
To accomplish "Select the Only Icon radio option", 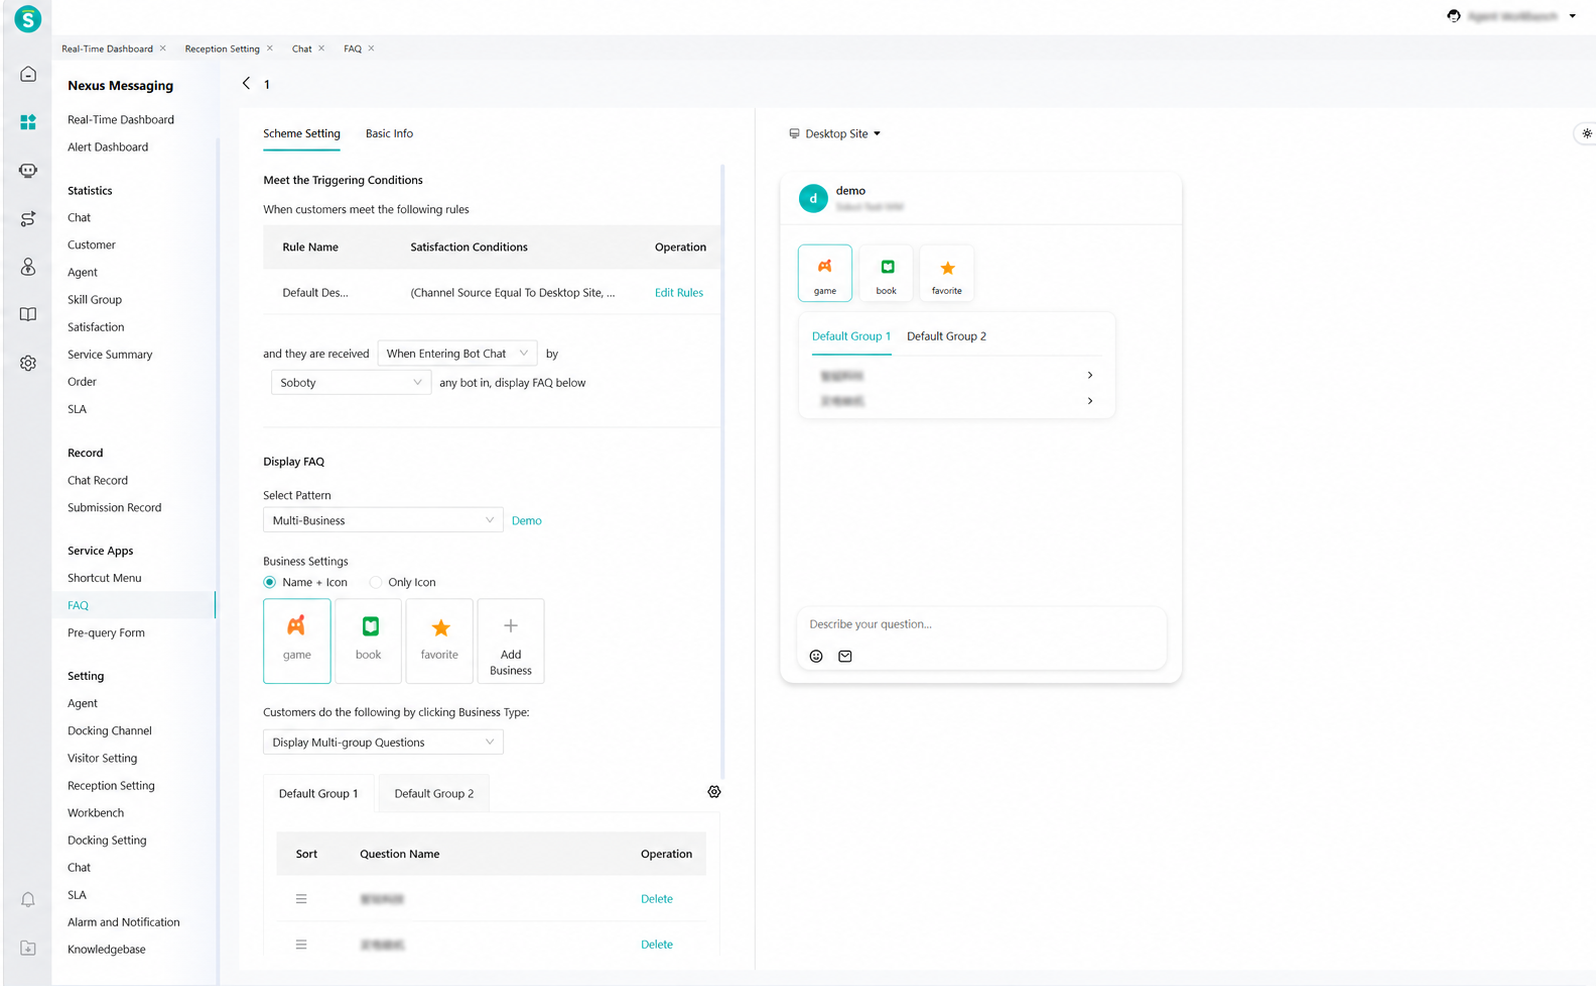I will [x=376, y=582].
